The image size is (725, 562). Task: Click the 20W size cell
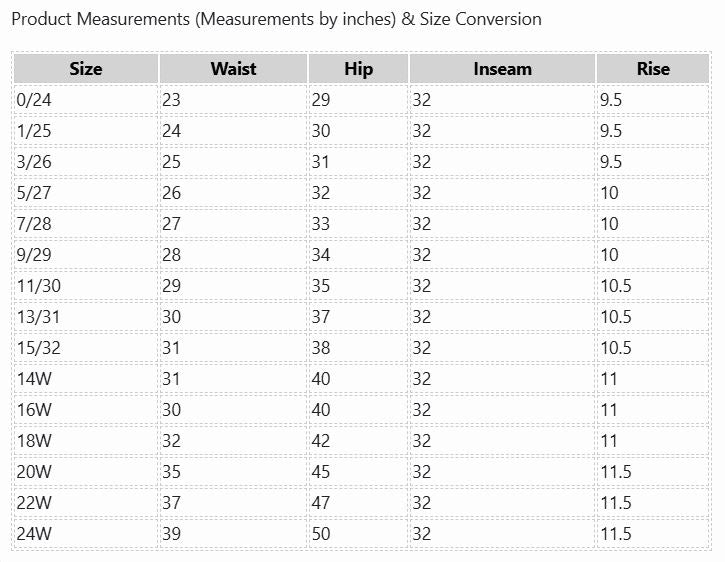click(x=86, y=472)
